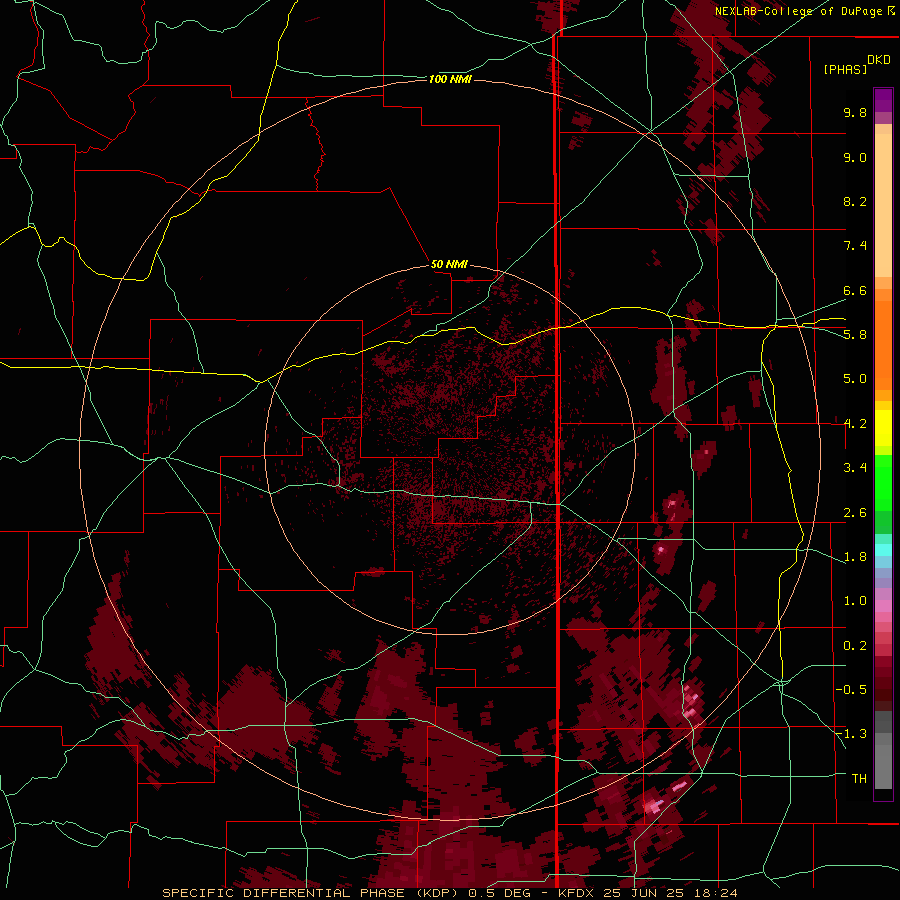Click the 100 NMI range ring label
Viewport: 900px width, 900px height.
coord(450,79)
